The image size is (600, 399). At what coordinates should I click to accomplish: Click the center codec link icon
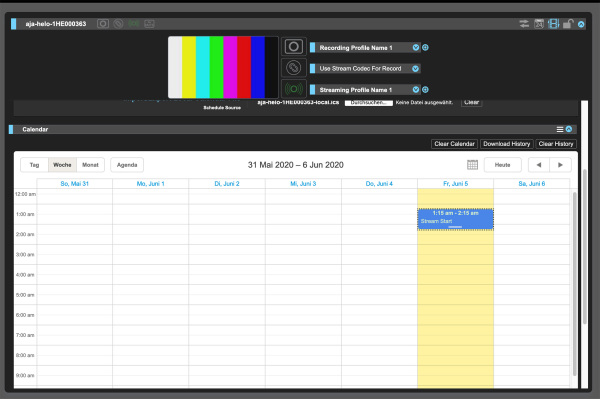pyautogui.click(x=293, y=68)
